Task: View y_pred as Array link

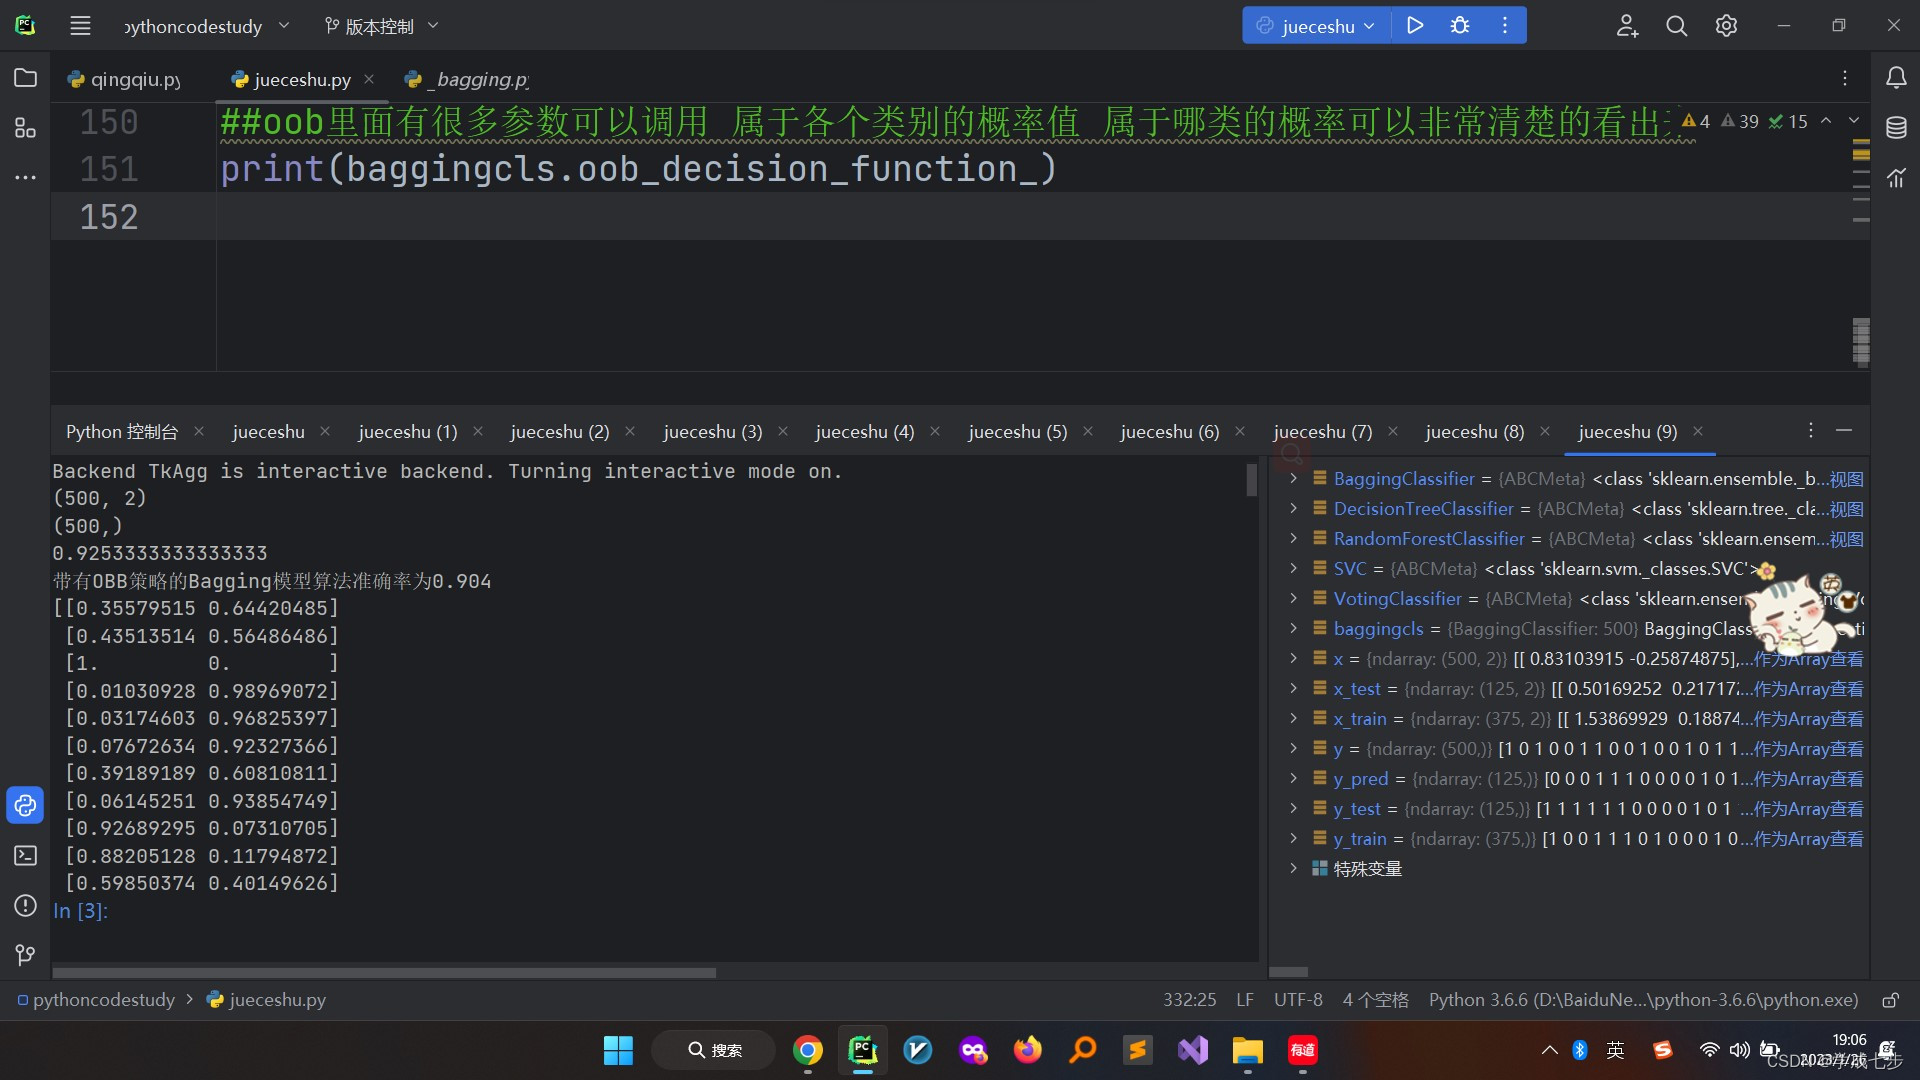Action: click(1808, 779)
